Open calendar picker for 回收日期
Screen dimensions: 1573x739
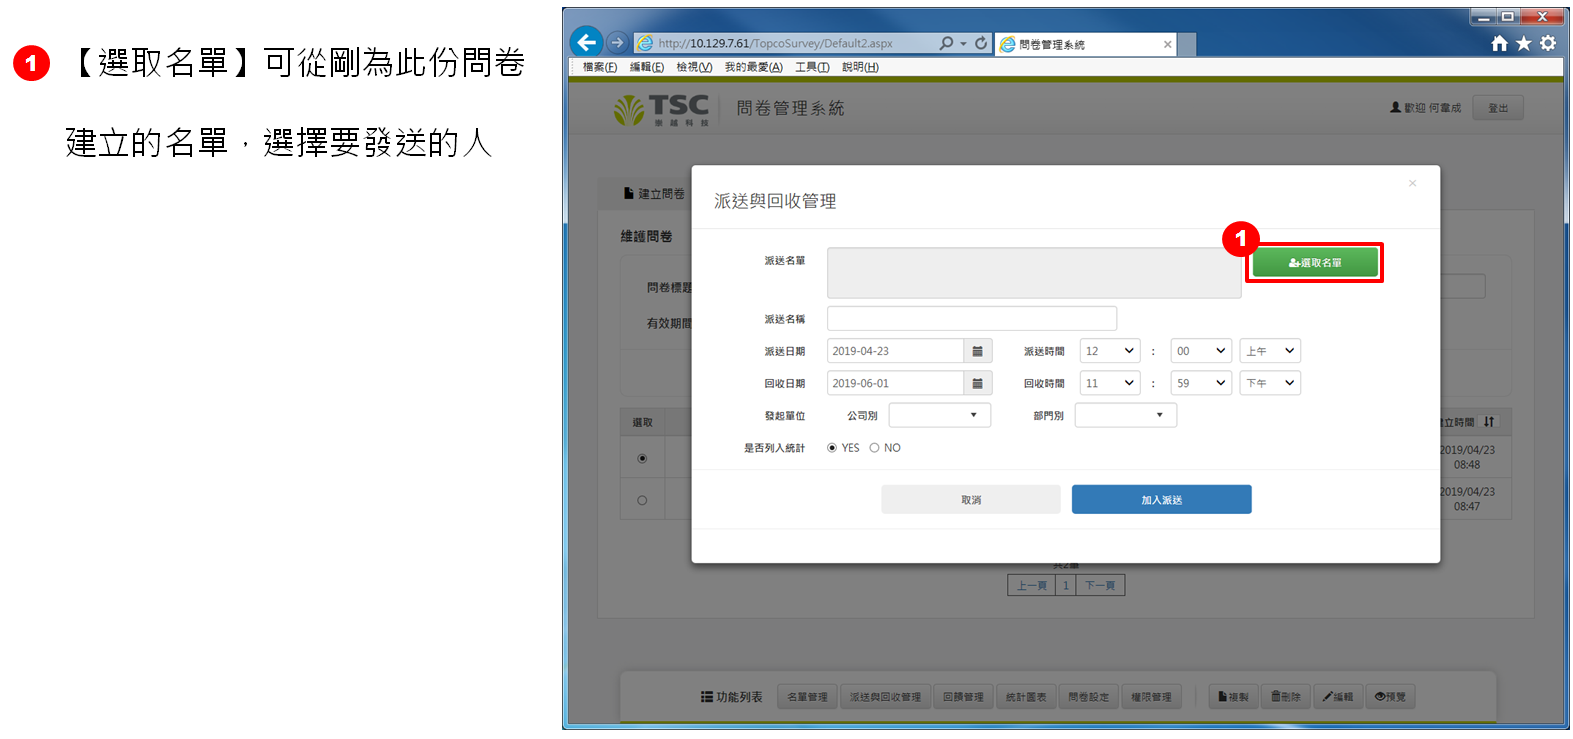pyautogui.click(x=977, y=383)
